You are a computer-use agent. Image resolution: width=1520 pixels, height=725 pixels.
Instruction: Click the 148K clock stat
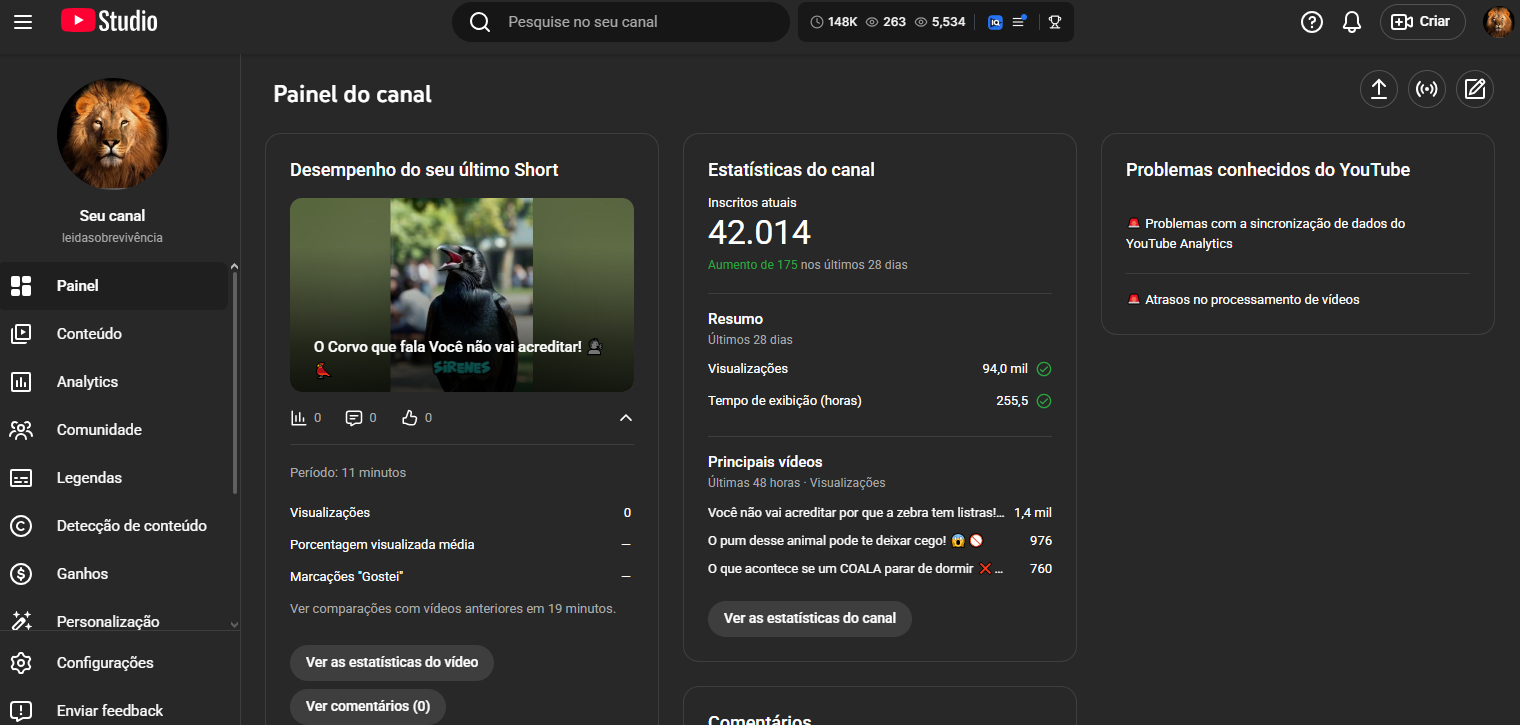(x=833, y=22)
